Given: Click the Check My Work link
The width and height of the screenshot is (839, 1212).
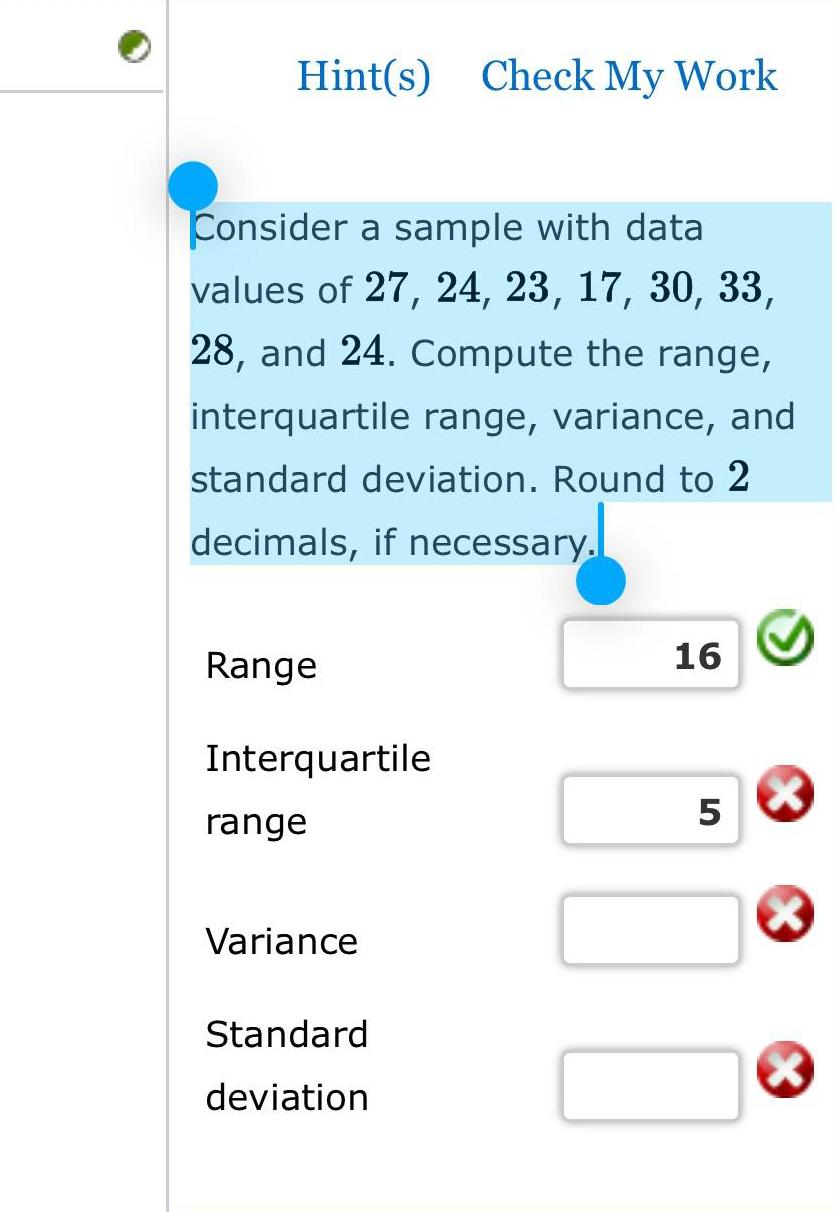Looking at the screenshot, I should 630,76.
